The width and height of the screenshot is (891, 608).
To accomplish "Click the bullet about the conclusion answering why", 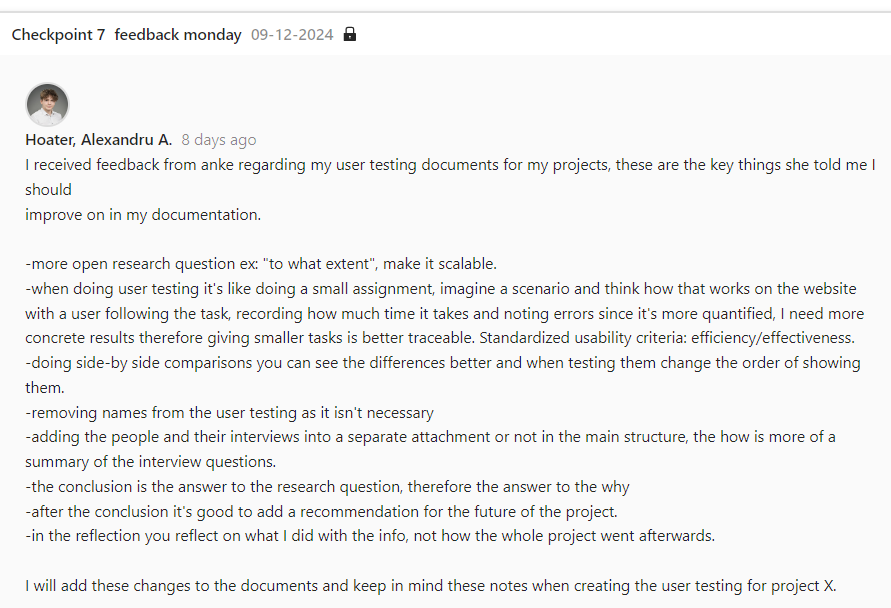I will pos(327,487).
